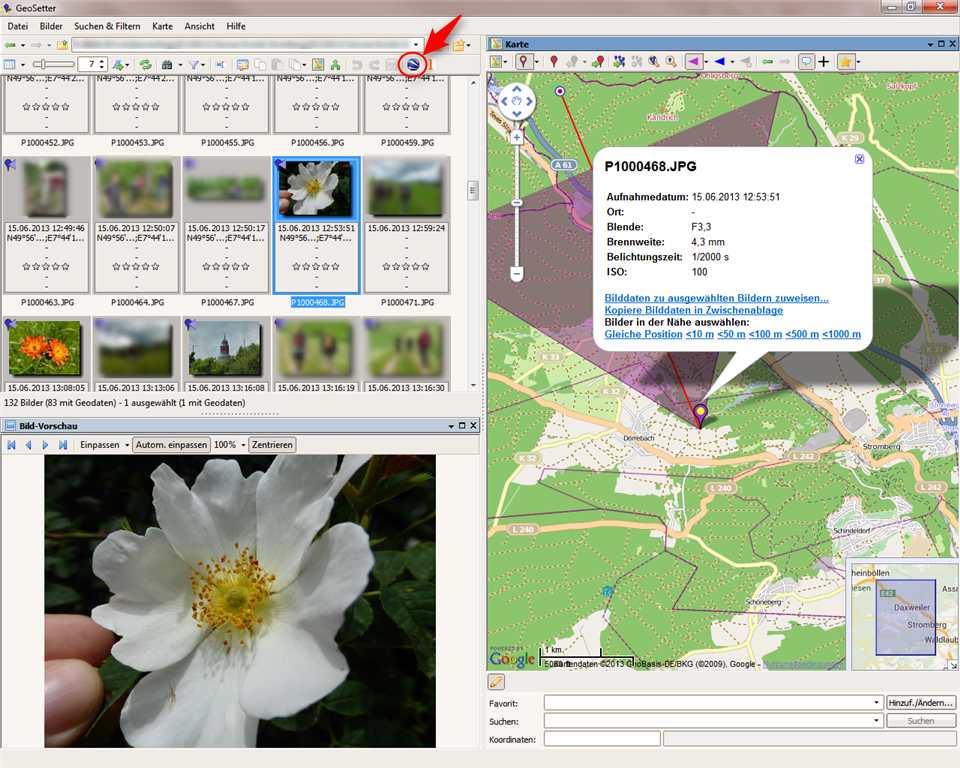Click the Koordinaten input field
The image size is (960, 768).
[x=602, y=739]
